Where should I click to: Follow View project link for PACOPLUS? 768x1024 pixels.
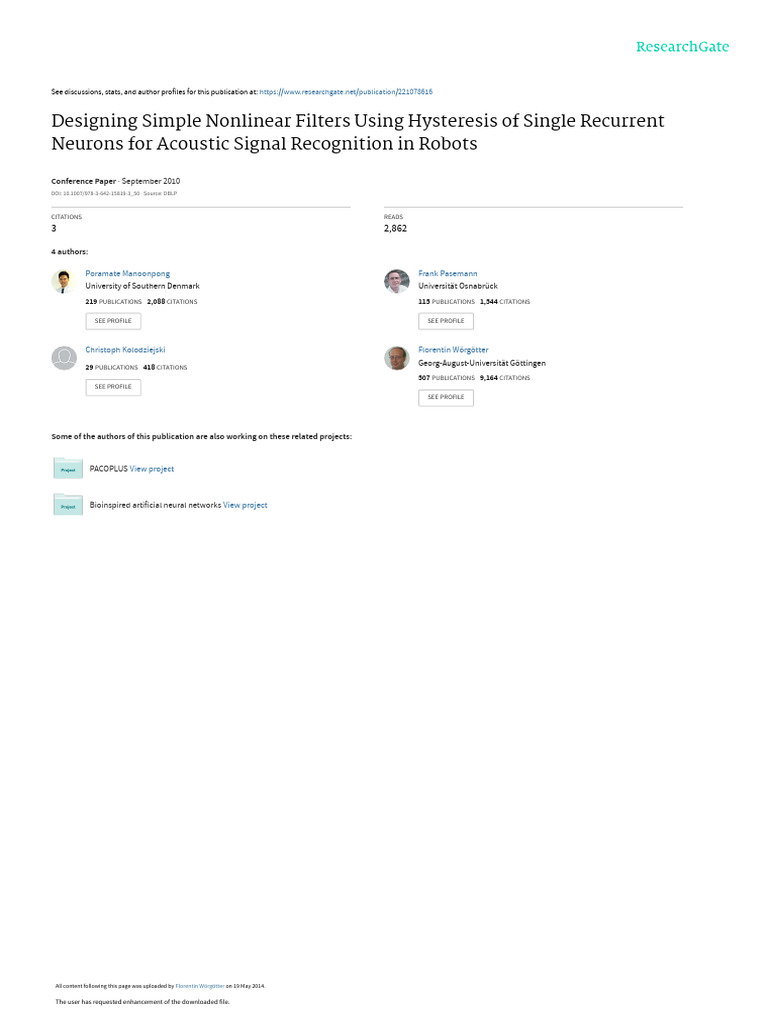(152, 469)
